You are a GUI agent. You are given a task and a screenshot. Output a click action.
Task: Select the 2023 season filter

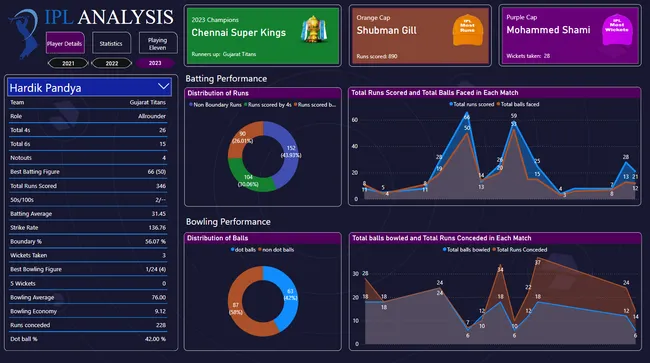pyautogui.click(x=155, y=63)
